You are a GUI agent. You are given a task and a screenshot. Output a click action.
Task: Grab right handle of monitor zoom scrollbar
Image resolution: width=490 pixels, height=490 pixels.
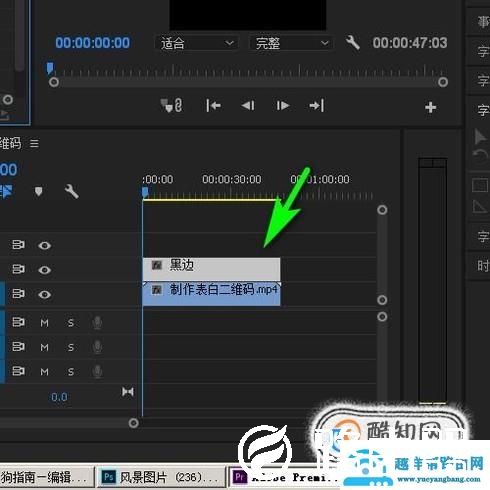click(x=443, y=82)
